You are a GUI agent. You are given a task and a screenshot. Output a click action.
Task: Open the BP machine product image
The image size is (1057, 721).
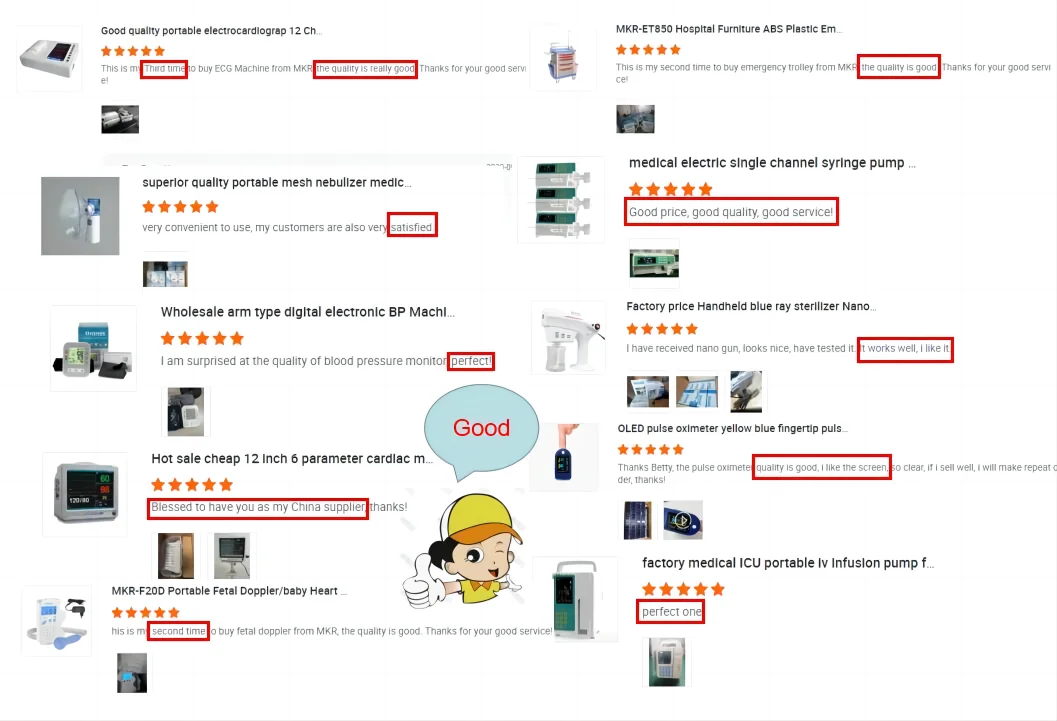pyautogui.click(x=94, y=349)
